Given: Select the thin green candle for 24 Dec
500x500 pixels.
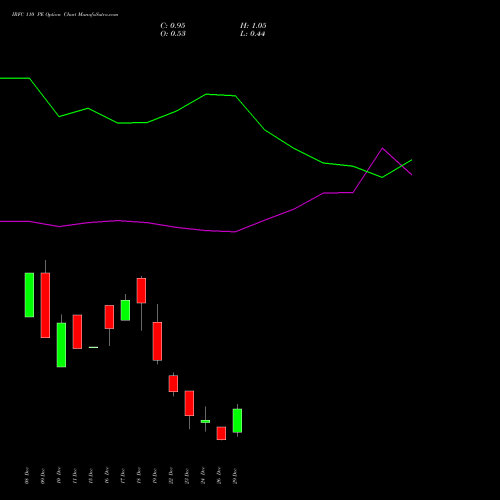Looking at the screenshot, I should click(x=205, y=421).
